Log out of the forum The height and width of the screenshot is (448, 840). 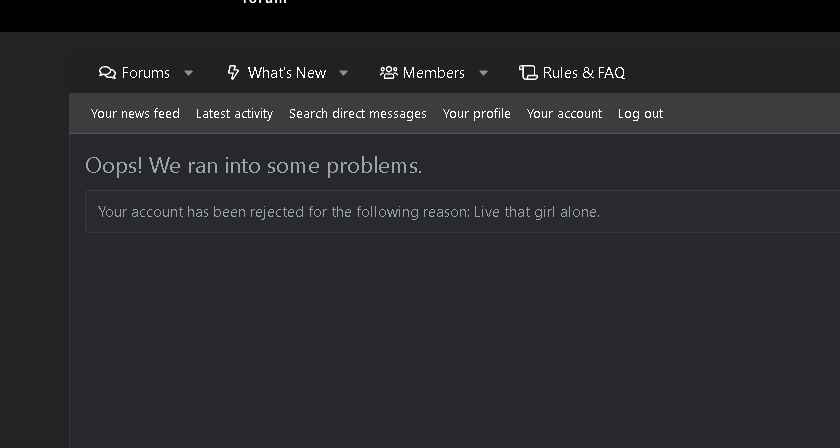pos(640,114)
